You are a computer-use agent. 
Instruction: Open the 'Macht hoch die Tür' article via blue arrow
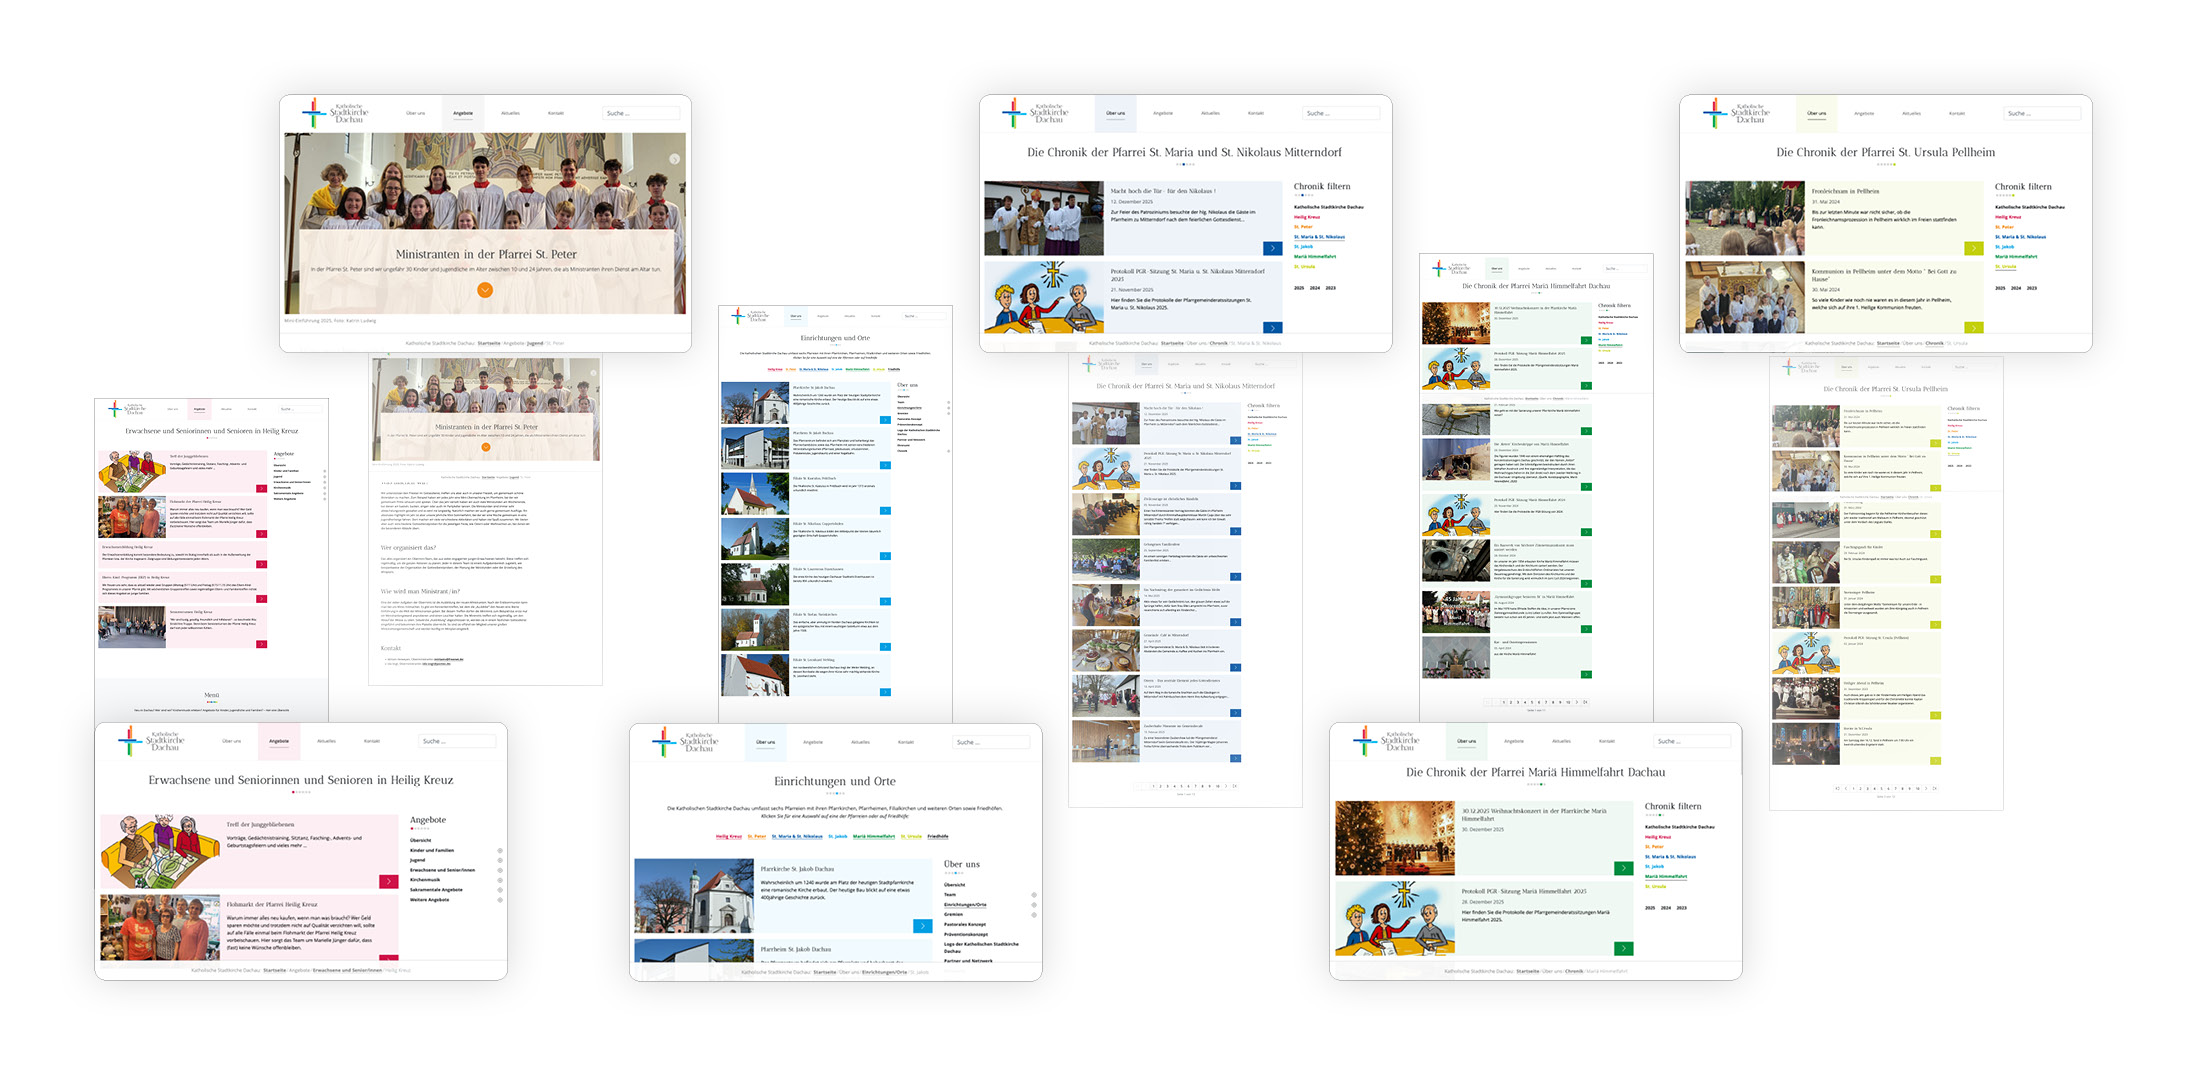(1272, 248)
